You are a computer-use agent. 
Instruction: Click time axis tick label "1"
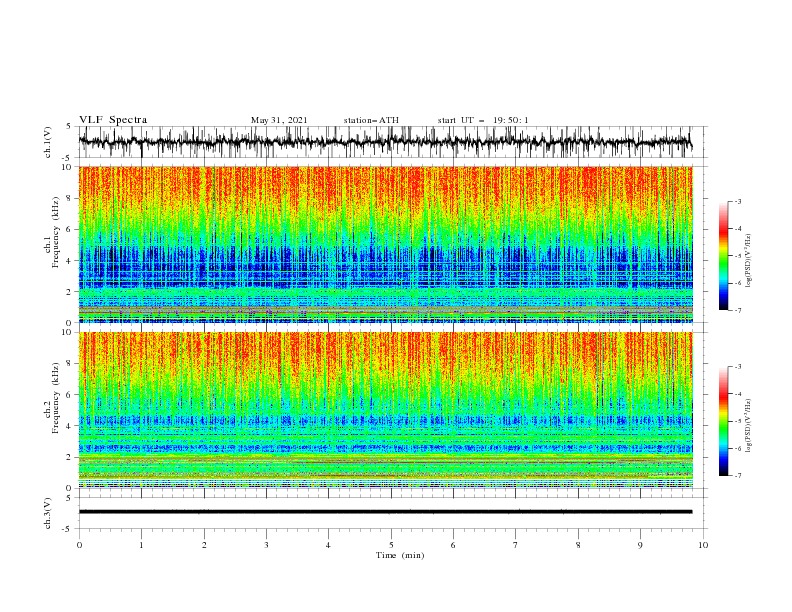pyautogui.click(x=141, y=545)
